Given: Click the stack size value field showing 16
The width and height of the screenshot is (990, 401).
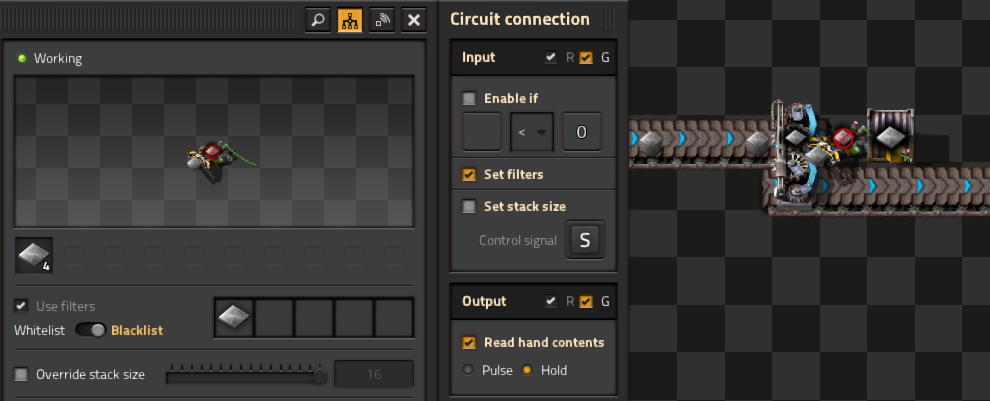Looking at the screenshot, I should (x=374, y=374).
